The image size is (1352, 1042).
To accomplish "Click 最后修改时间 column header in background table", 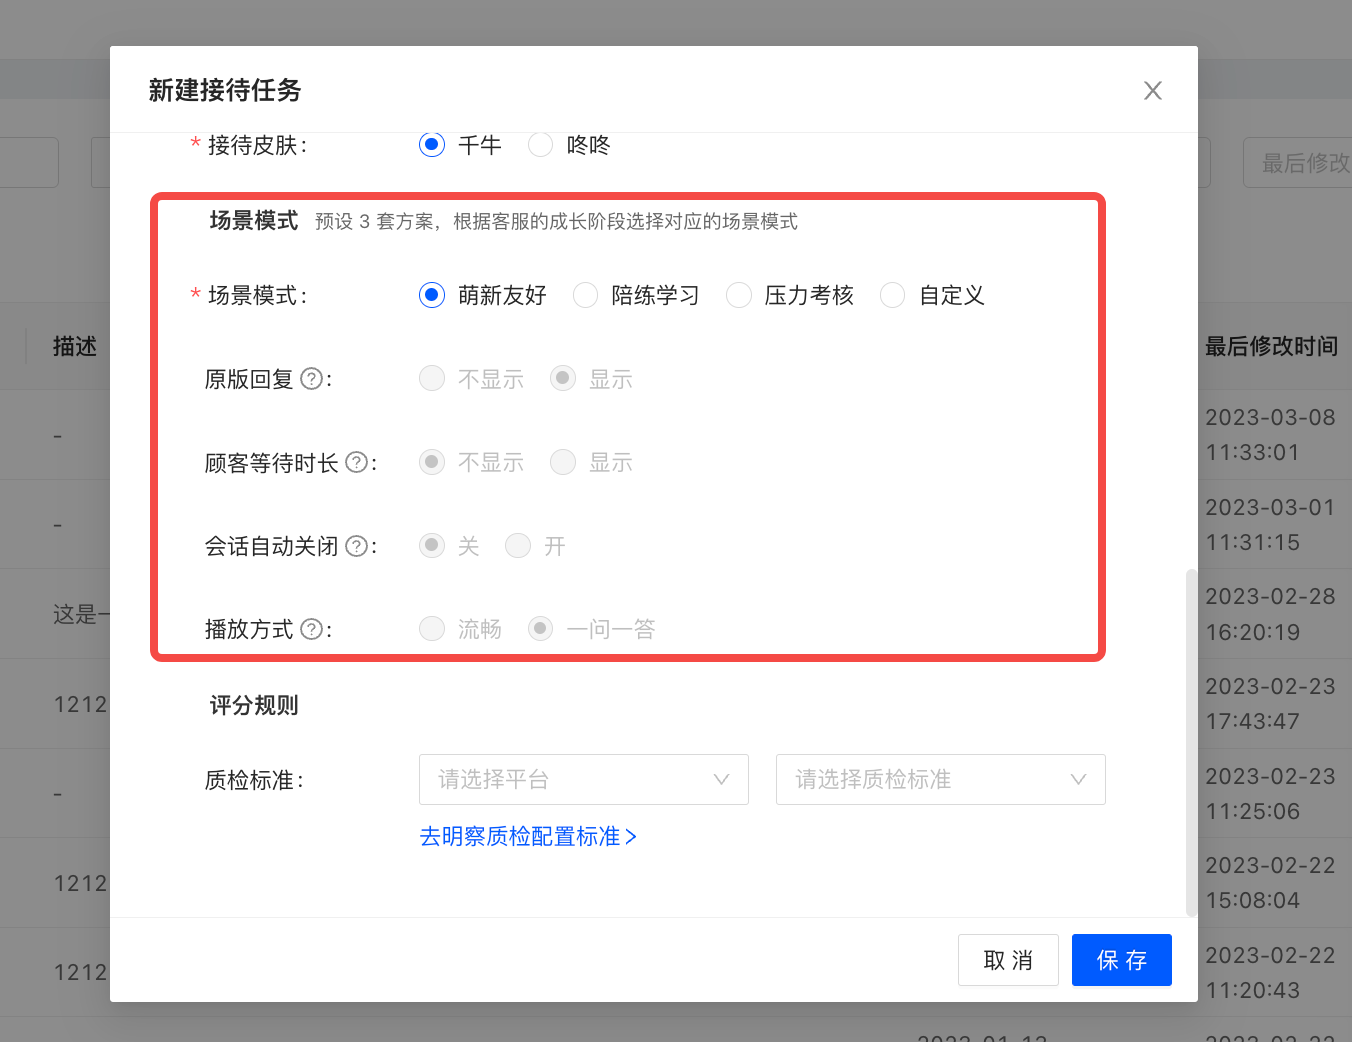I will (x=1271, y=347).
